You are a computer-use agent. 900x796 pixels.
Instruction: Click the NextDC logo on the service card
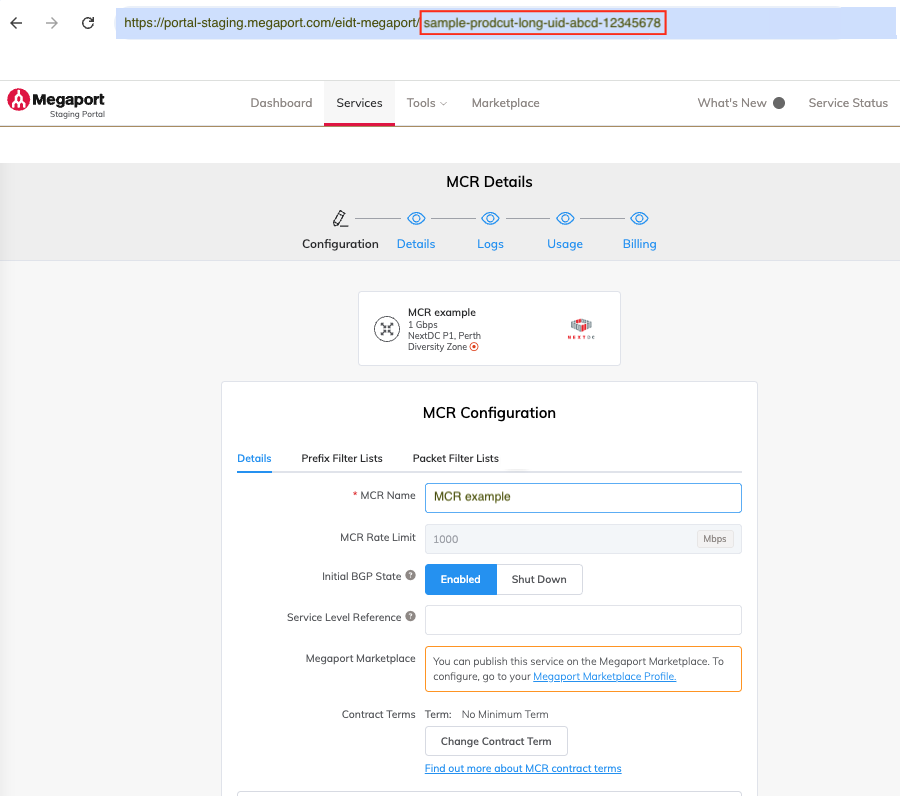[x=581, y=327]
